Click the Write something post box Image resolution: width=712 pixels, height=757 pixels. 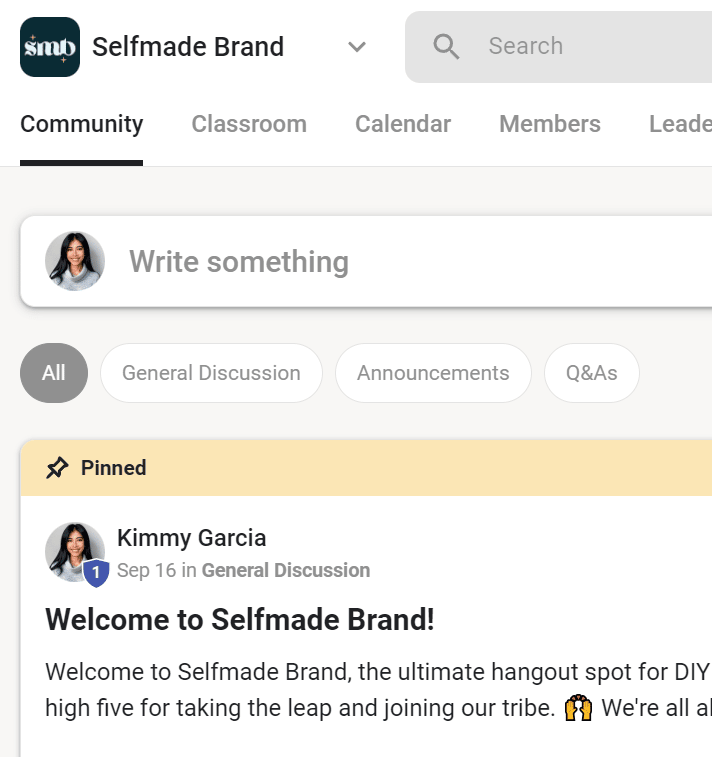click(x=366, y=261)
